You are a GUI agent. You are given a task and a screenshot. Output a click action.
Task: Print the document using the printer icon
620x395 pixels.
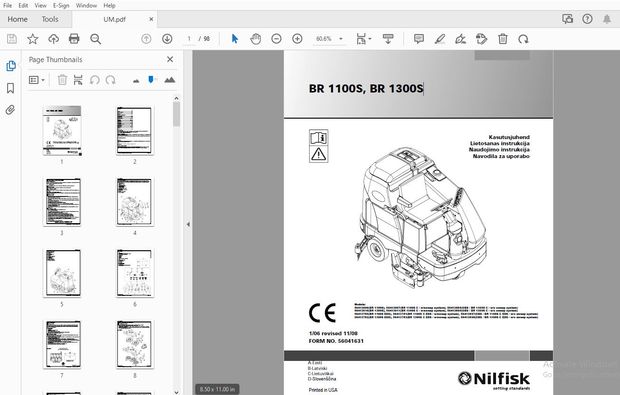[74, 39]
